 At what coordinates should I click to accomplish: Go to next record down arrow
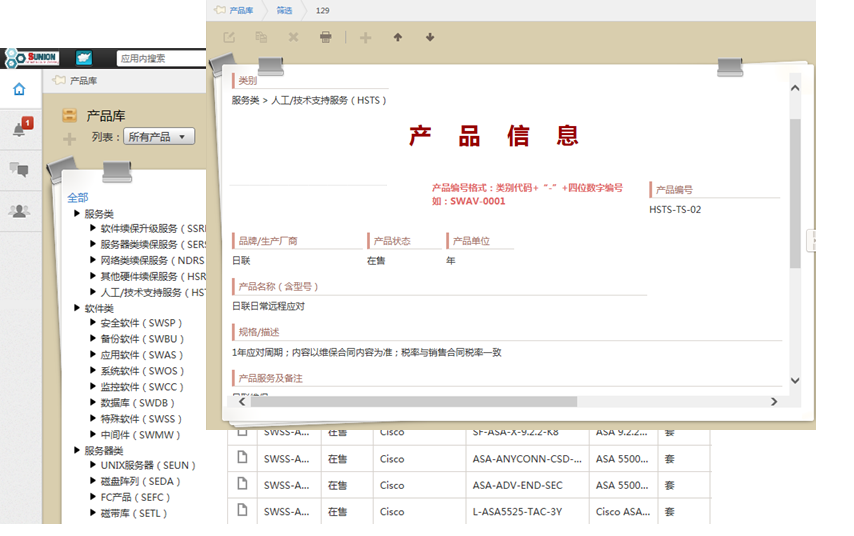(x=430, y=37)
